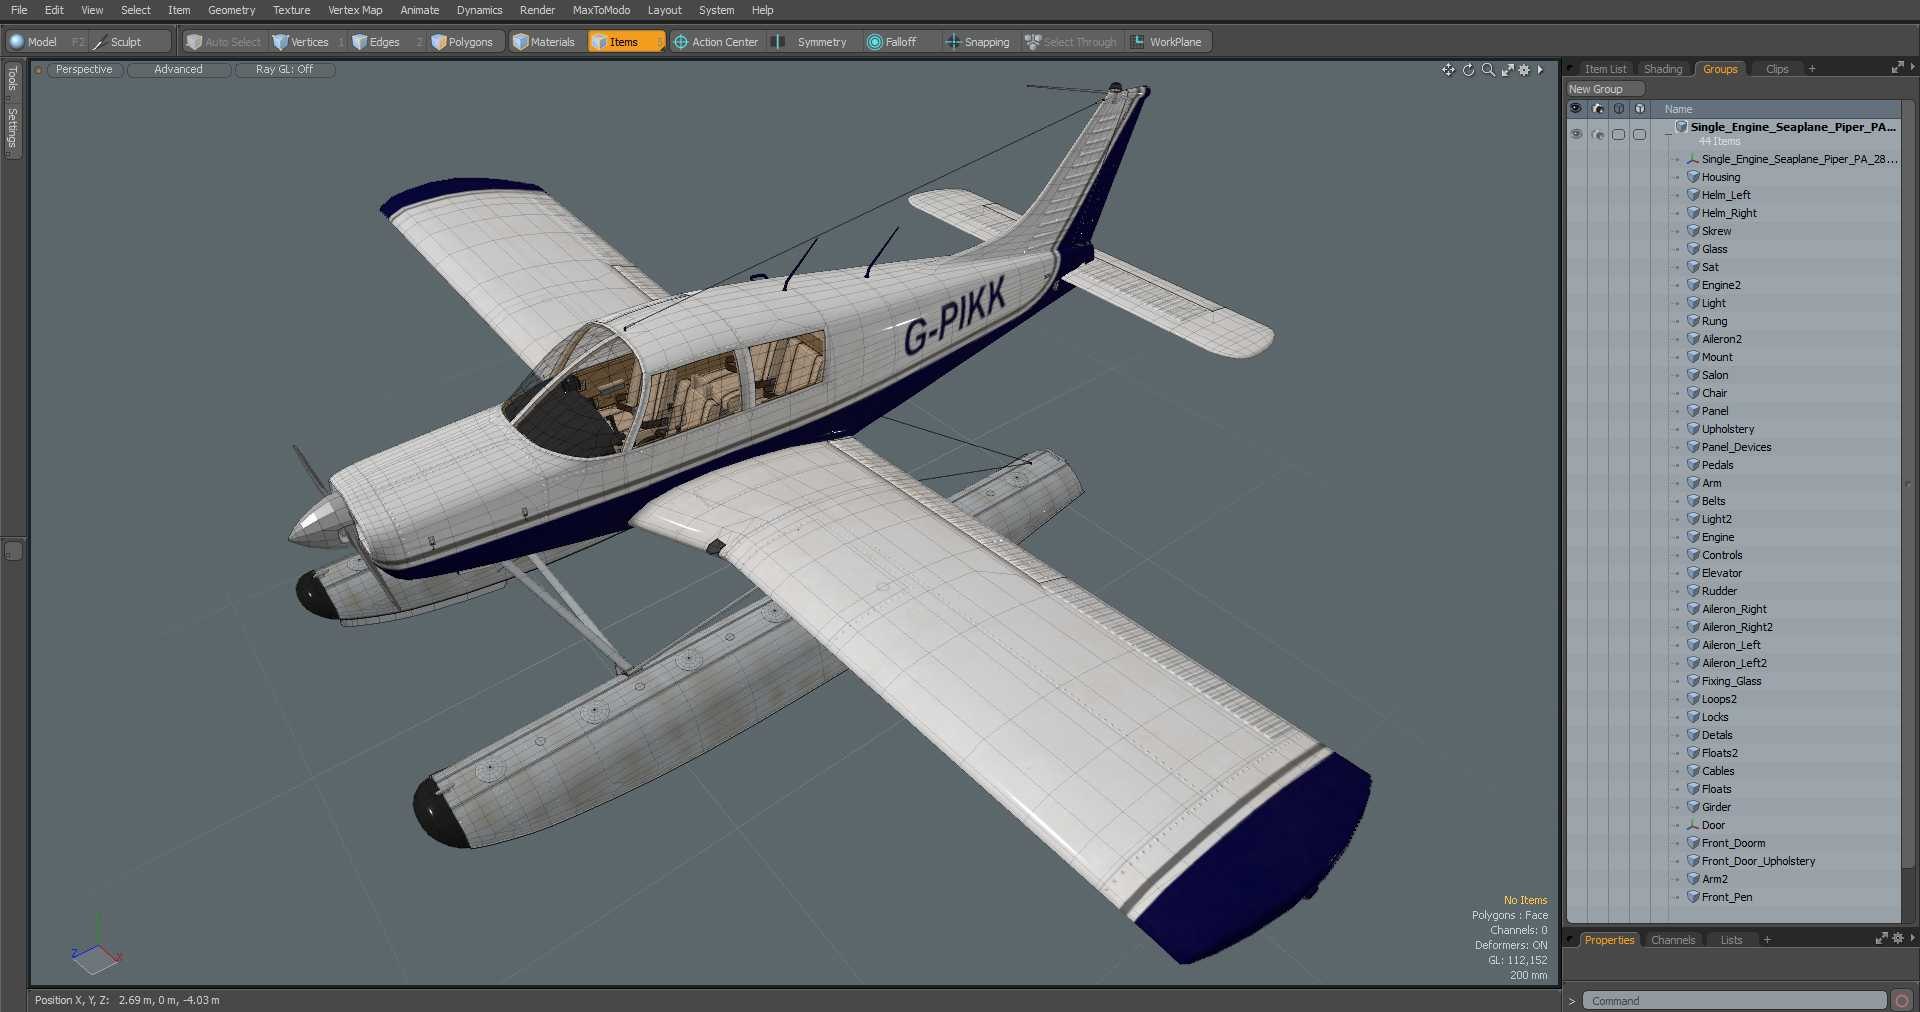Open the Geometry menu
1920x1012 pixels.
point(231,10)
